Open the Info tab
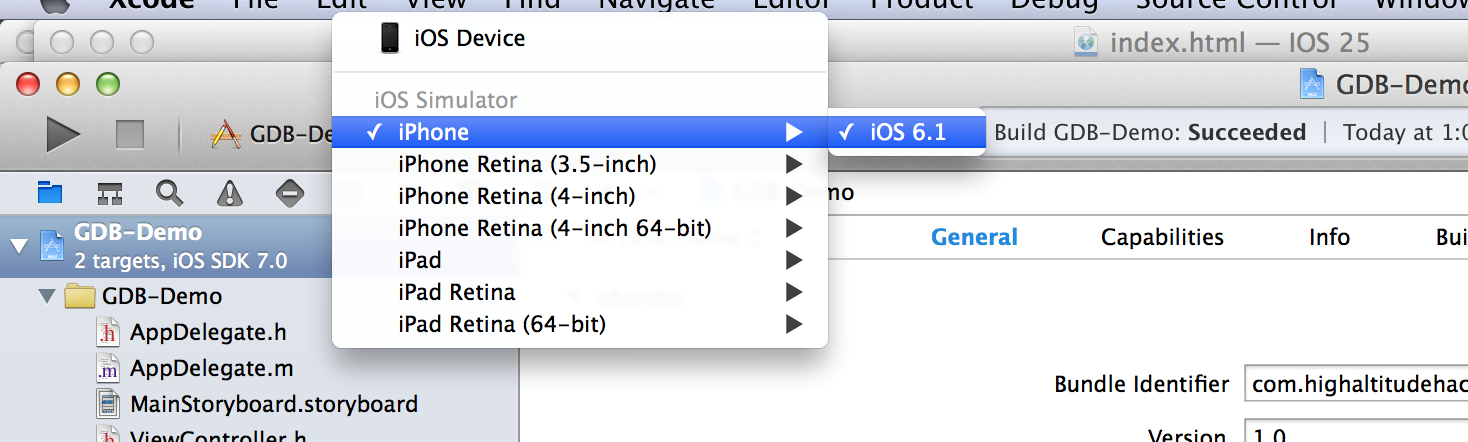Image resolution: width=1468 pixels, height=442 pixels. [x=1329, y=237]
